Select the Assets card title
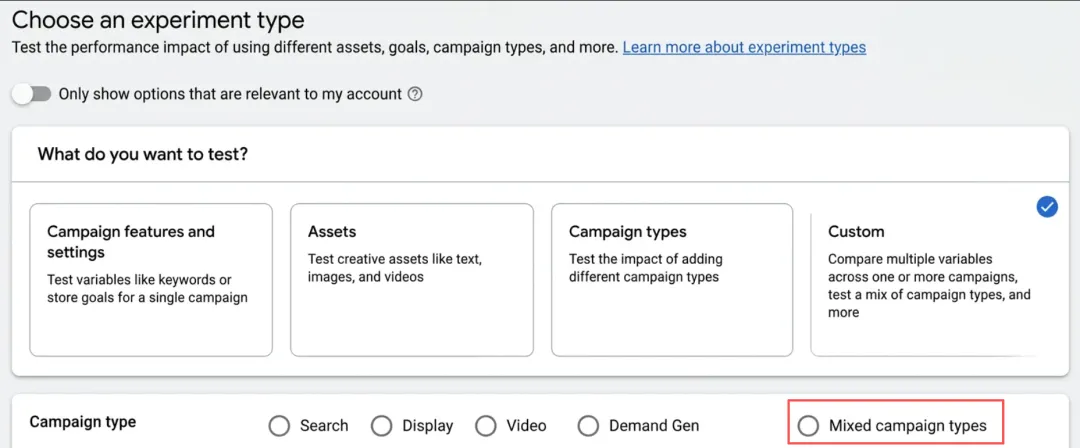This screenshot has height=448, width=1080. pyautogui.click(x=332, y=231)
